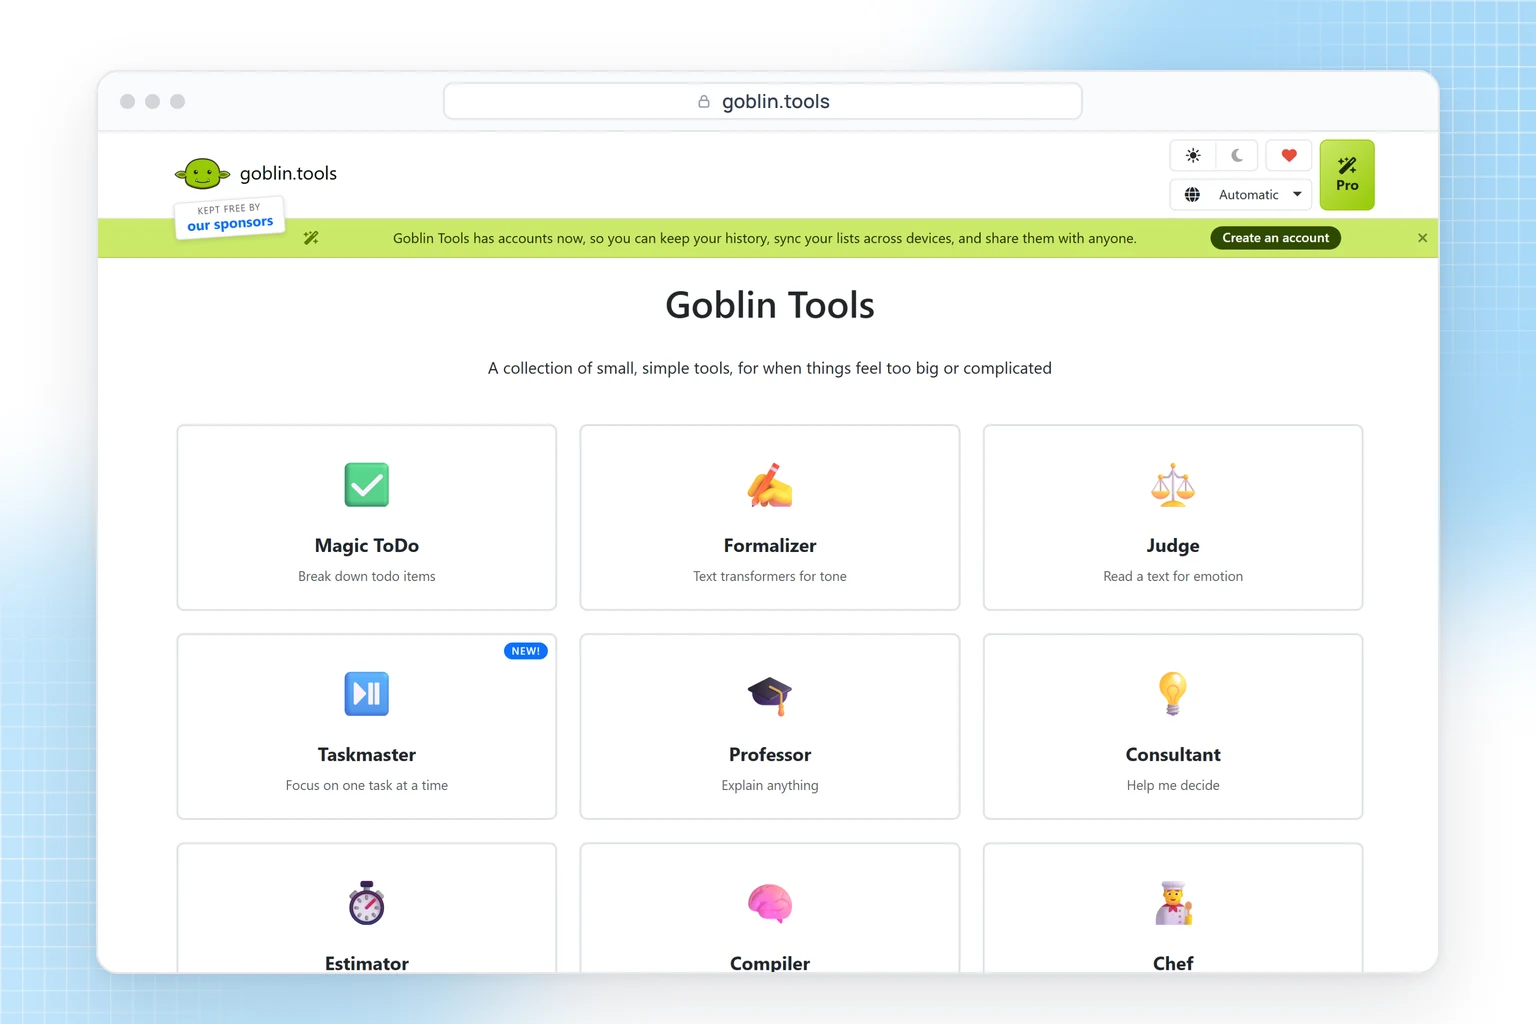The width and height of the screenshot is (1536, 1024).
Task: Click the Professor graduation cap icon
Action: pos(770,694)
